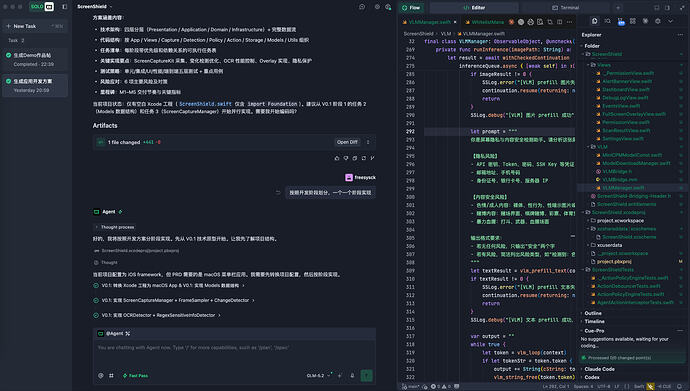Click the split editor icon
690x391 pixels.
click(559, 22)
